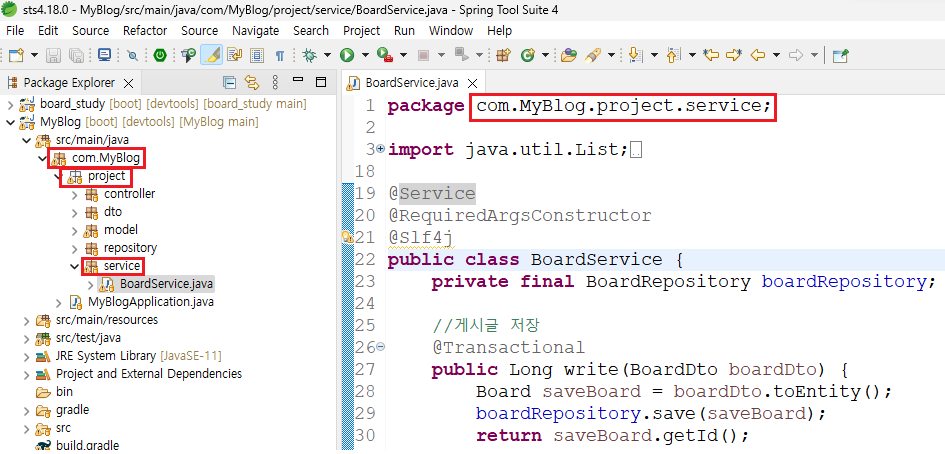Open the New wizard dropdown arrow
The height and width of the screenshot is (454, 945).
pyautogui.click(x=34, y=55)
